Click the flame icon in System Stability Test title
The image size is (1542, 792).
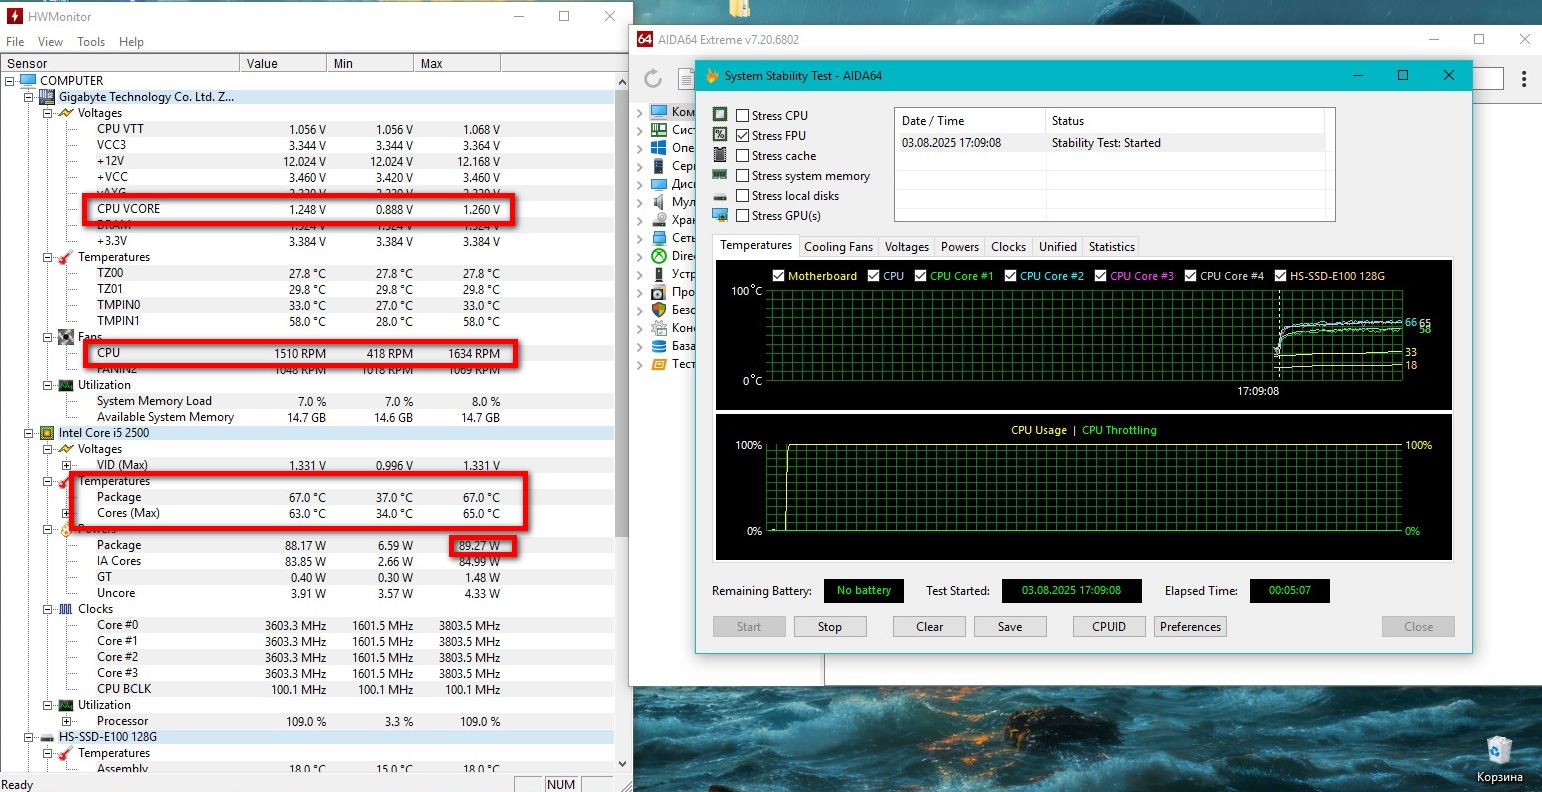click(712, 76)
